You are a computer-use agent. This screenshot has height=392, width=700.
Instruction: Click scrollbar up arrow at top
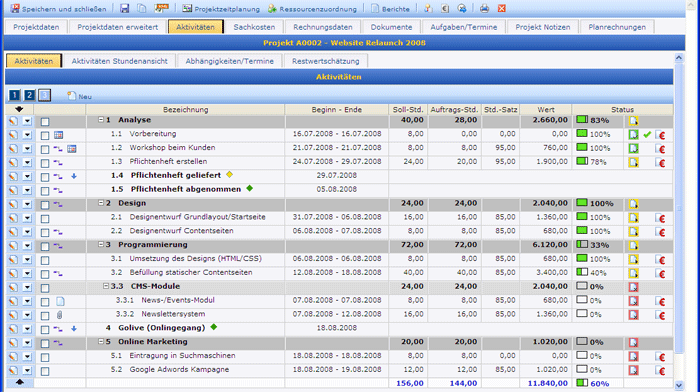point(679,58)
